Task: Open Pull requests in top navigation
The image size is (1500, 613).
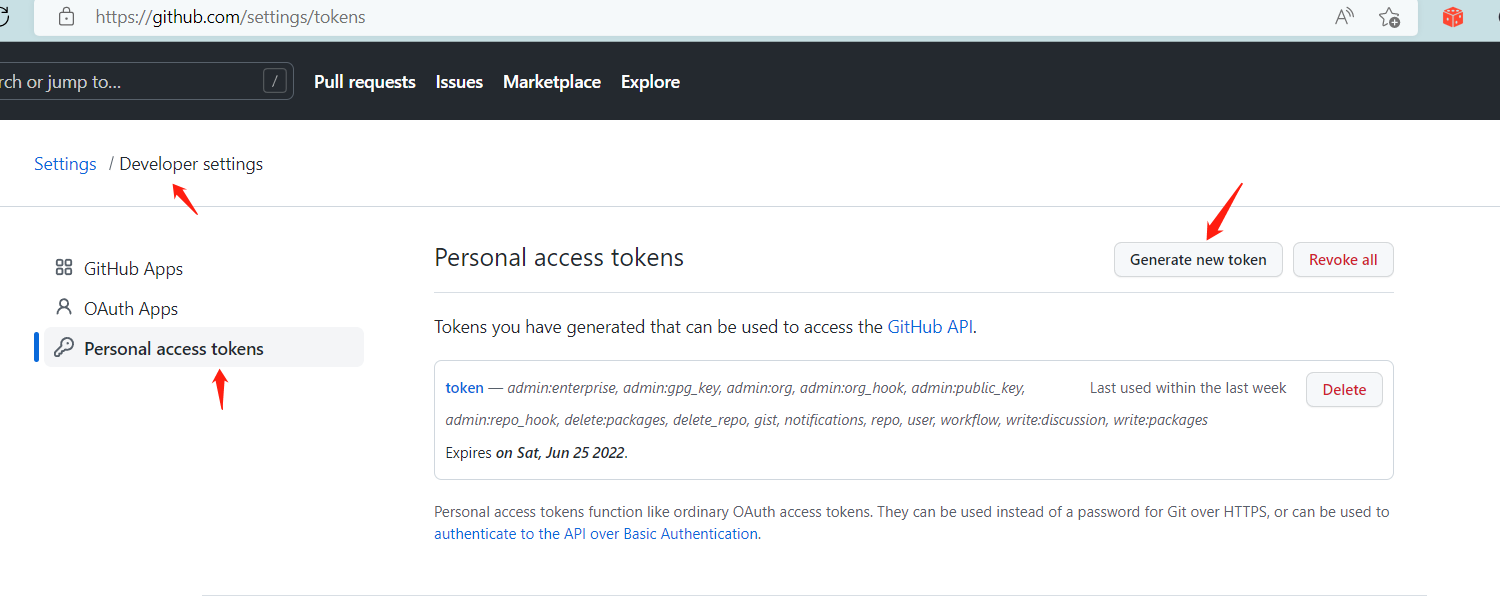Action: [365, 82]
